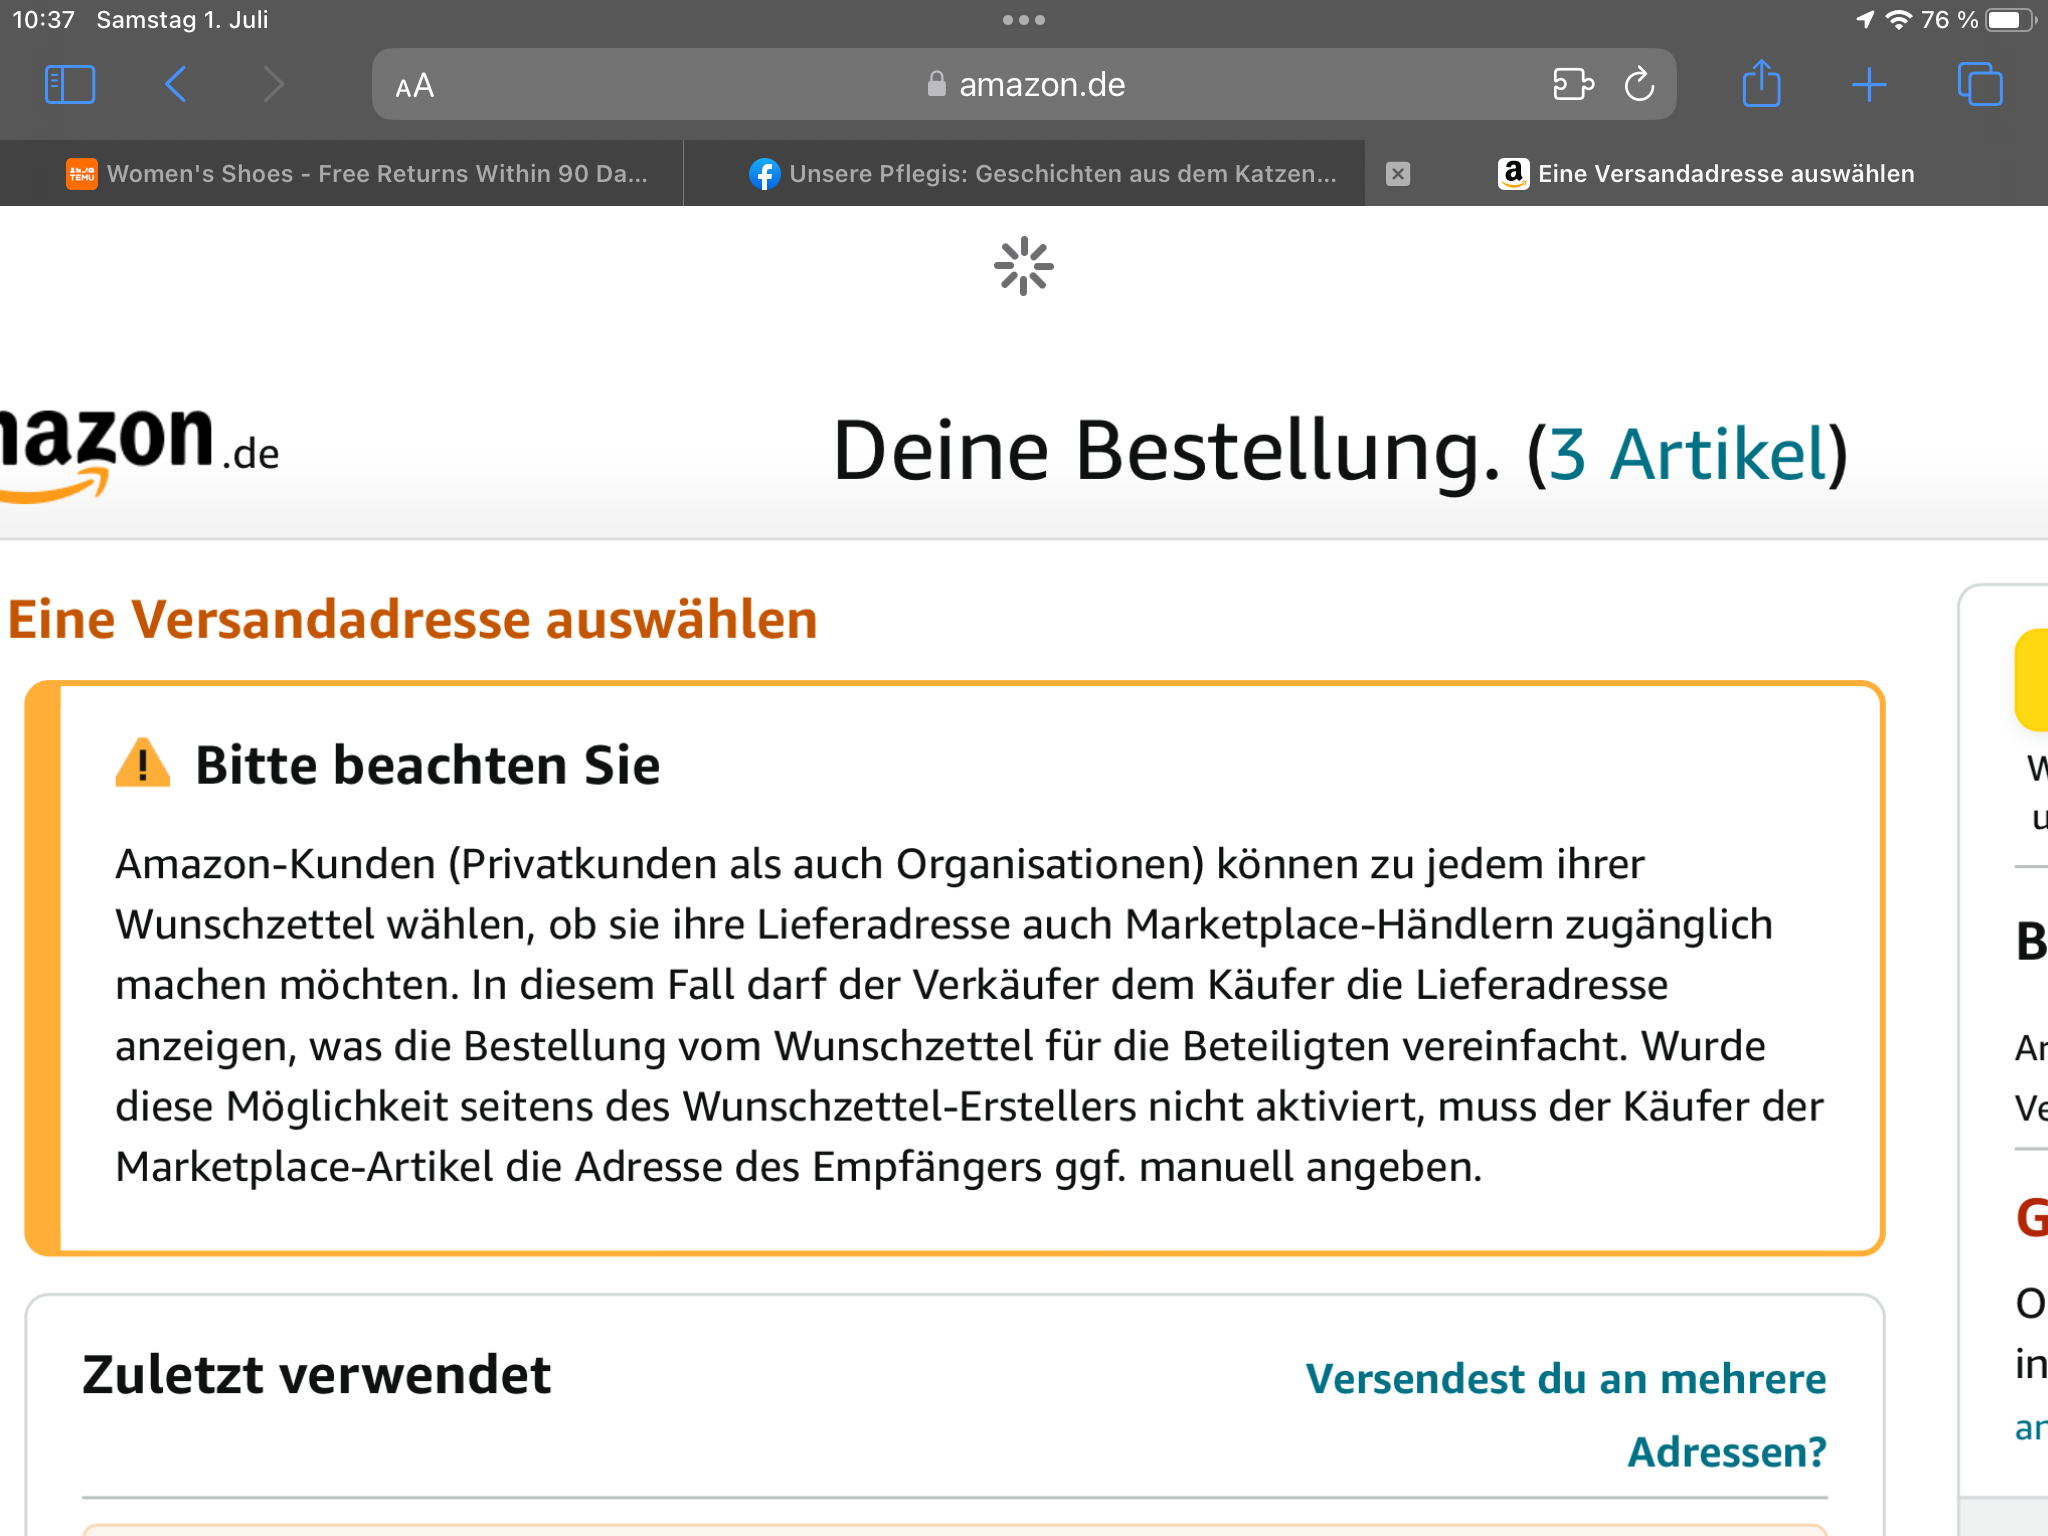Tap the lock icon beside amazon.de
The image size is (2048, 1536).
click(x=936, y=84)
